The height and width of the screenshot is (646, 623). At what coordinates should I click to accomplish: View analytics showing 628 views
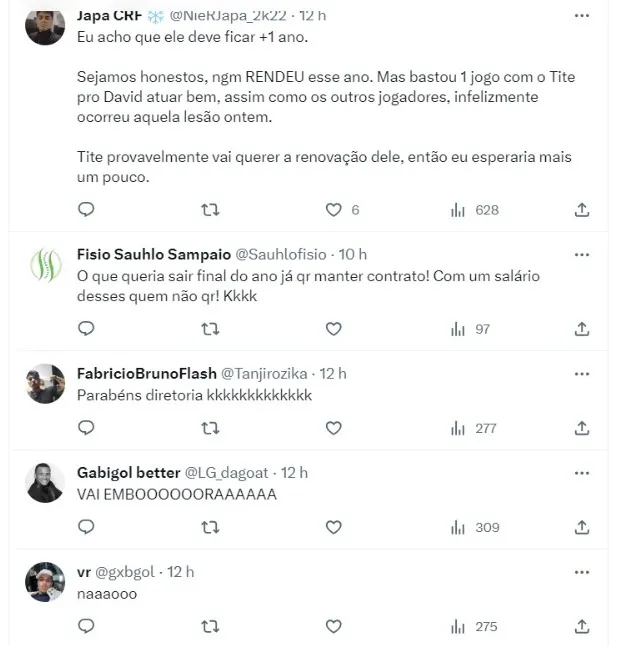(474, 210)
